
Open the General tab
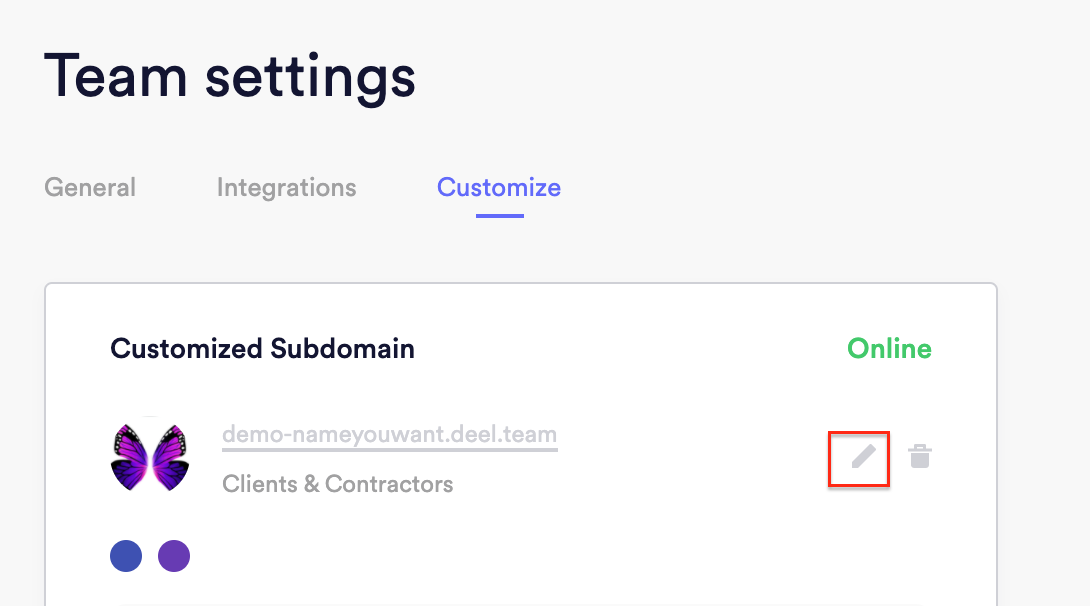pos(90,188)
